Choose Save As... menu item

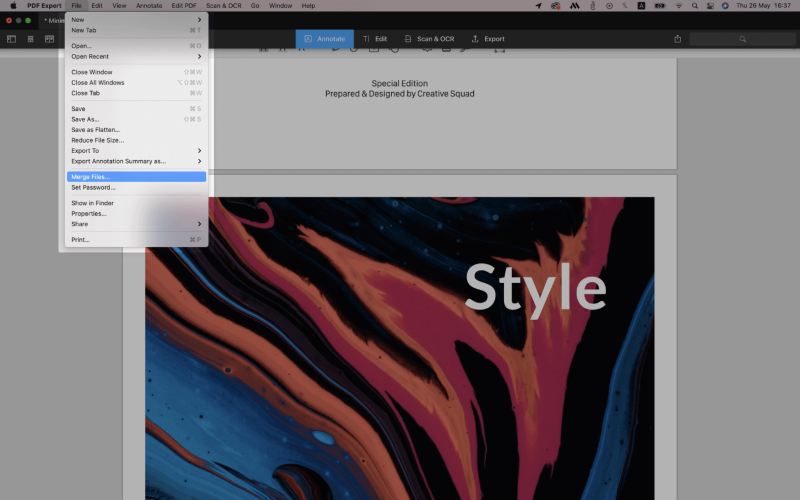[136, 119]
